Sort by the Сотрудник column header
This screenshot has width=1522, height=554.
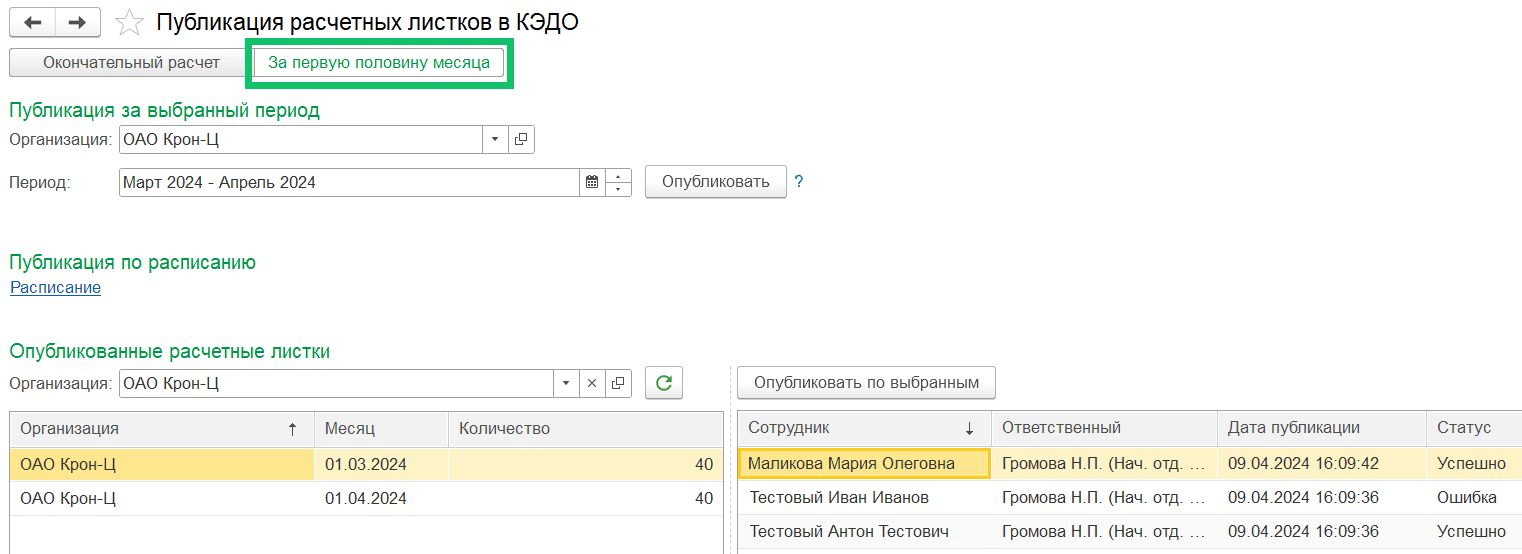tap(864, 428)
